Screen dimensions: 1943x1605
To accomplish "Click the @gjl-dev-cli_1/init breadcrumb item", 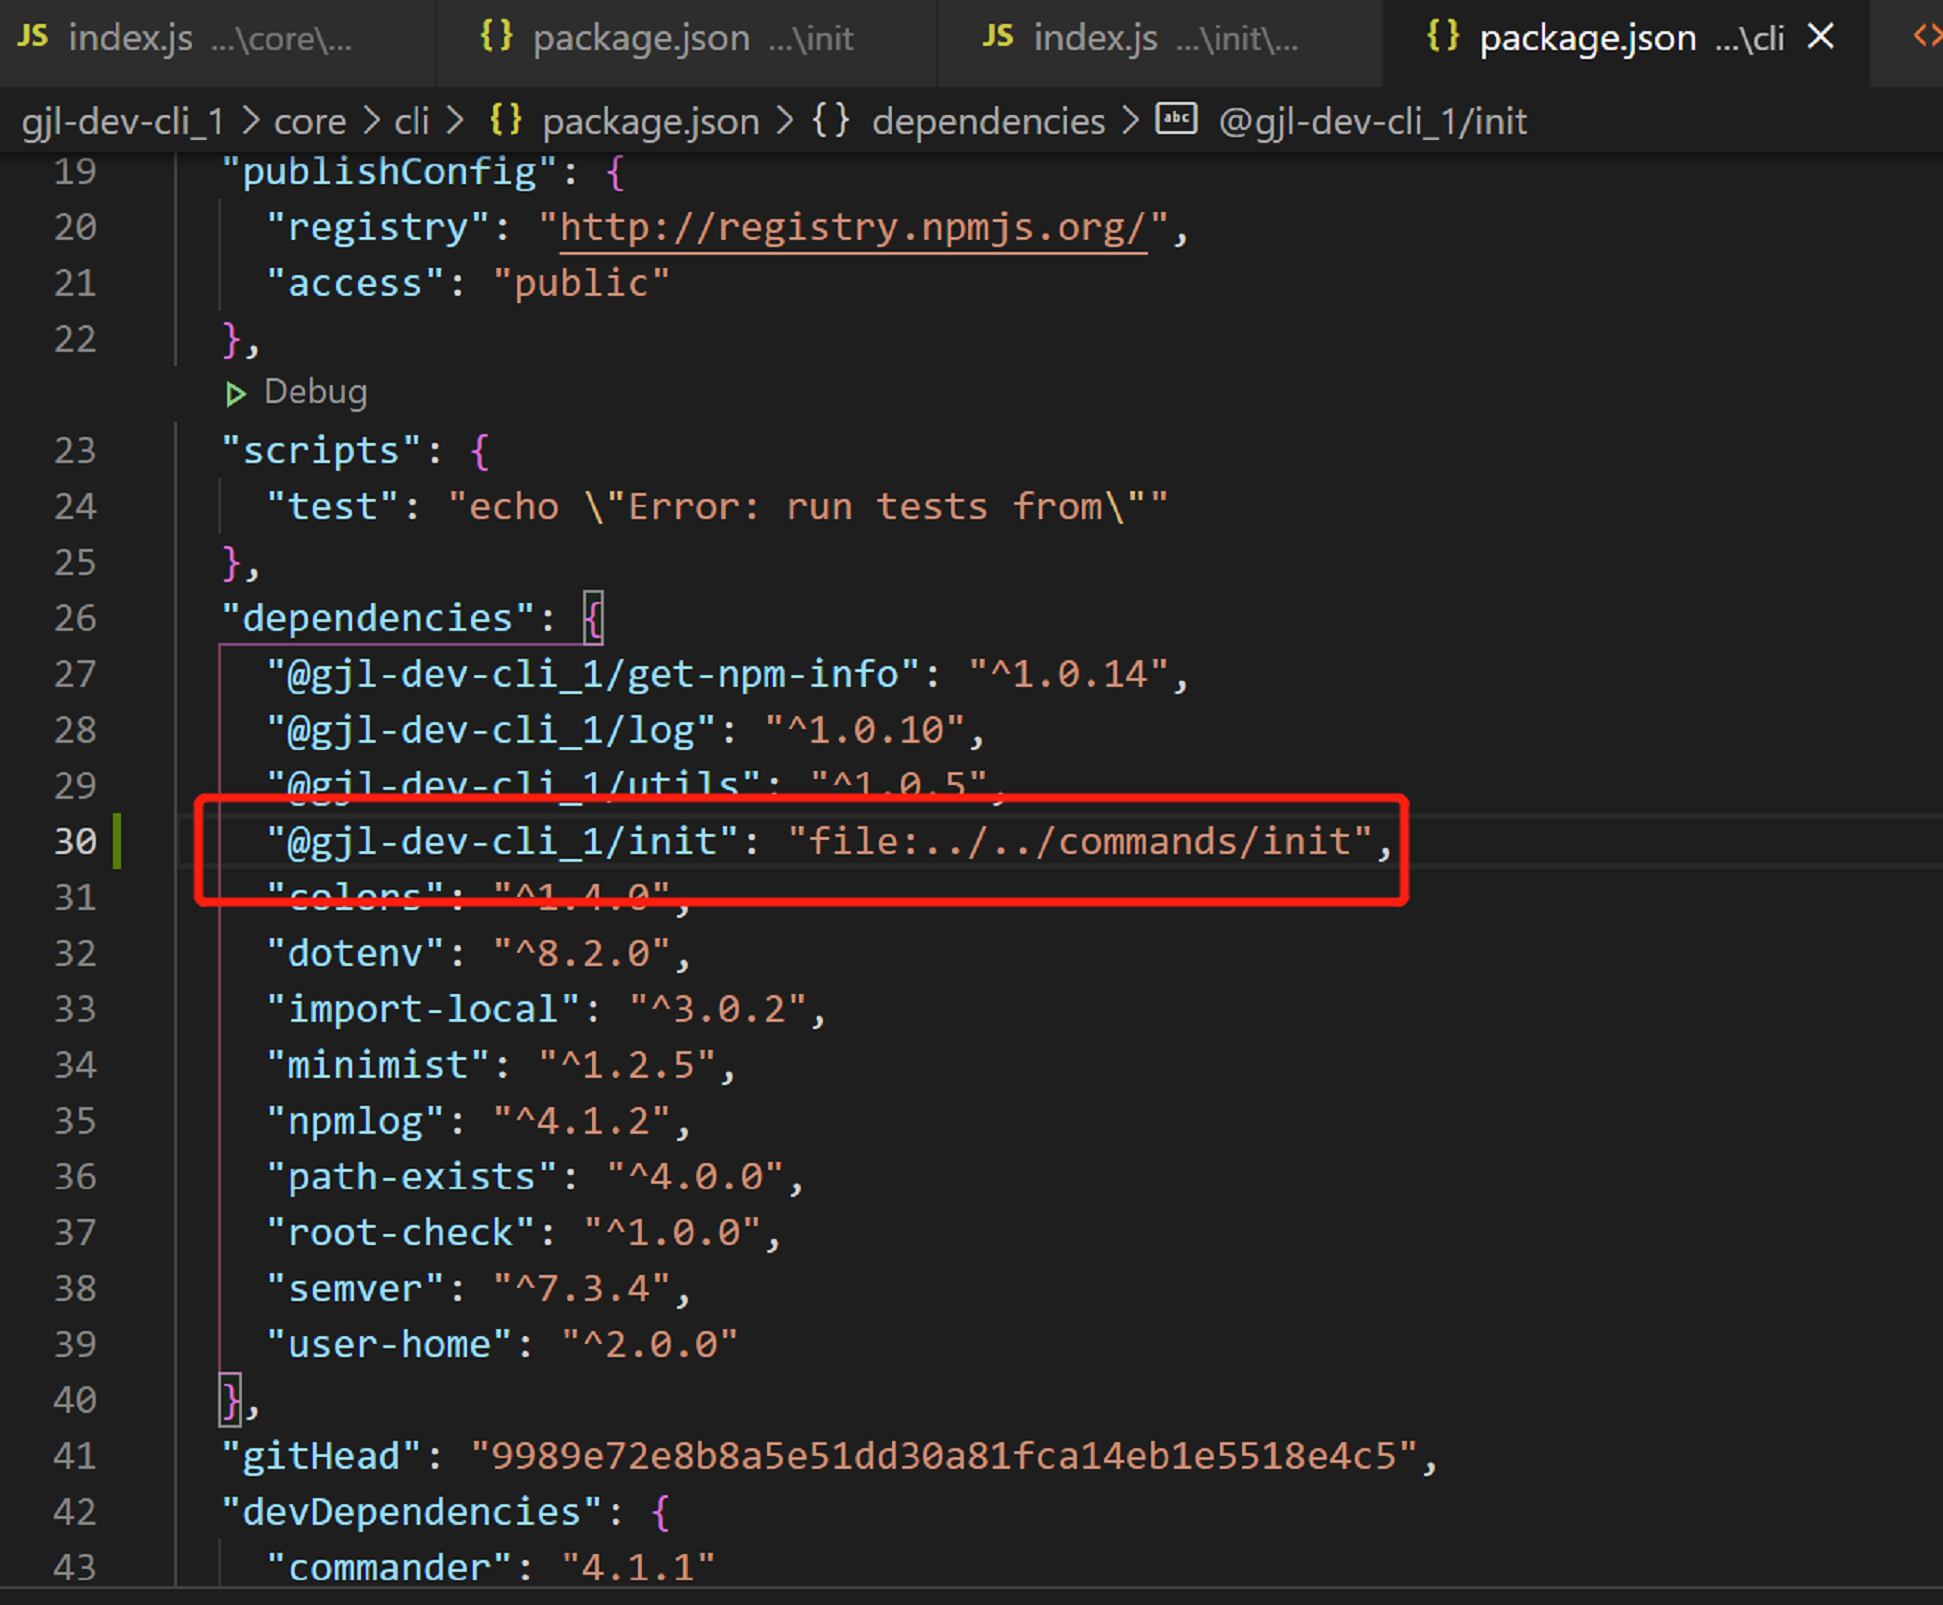I will tap(1372, 121).
